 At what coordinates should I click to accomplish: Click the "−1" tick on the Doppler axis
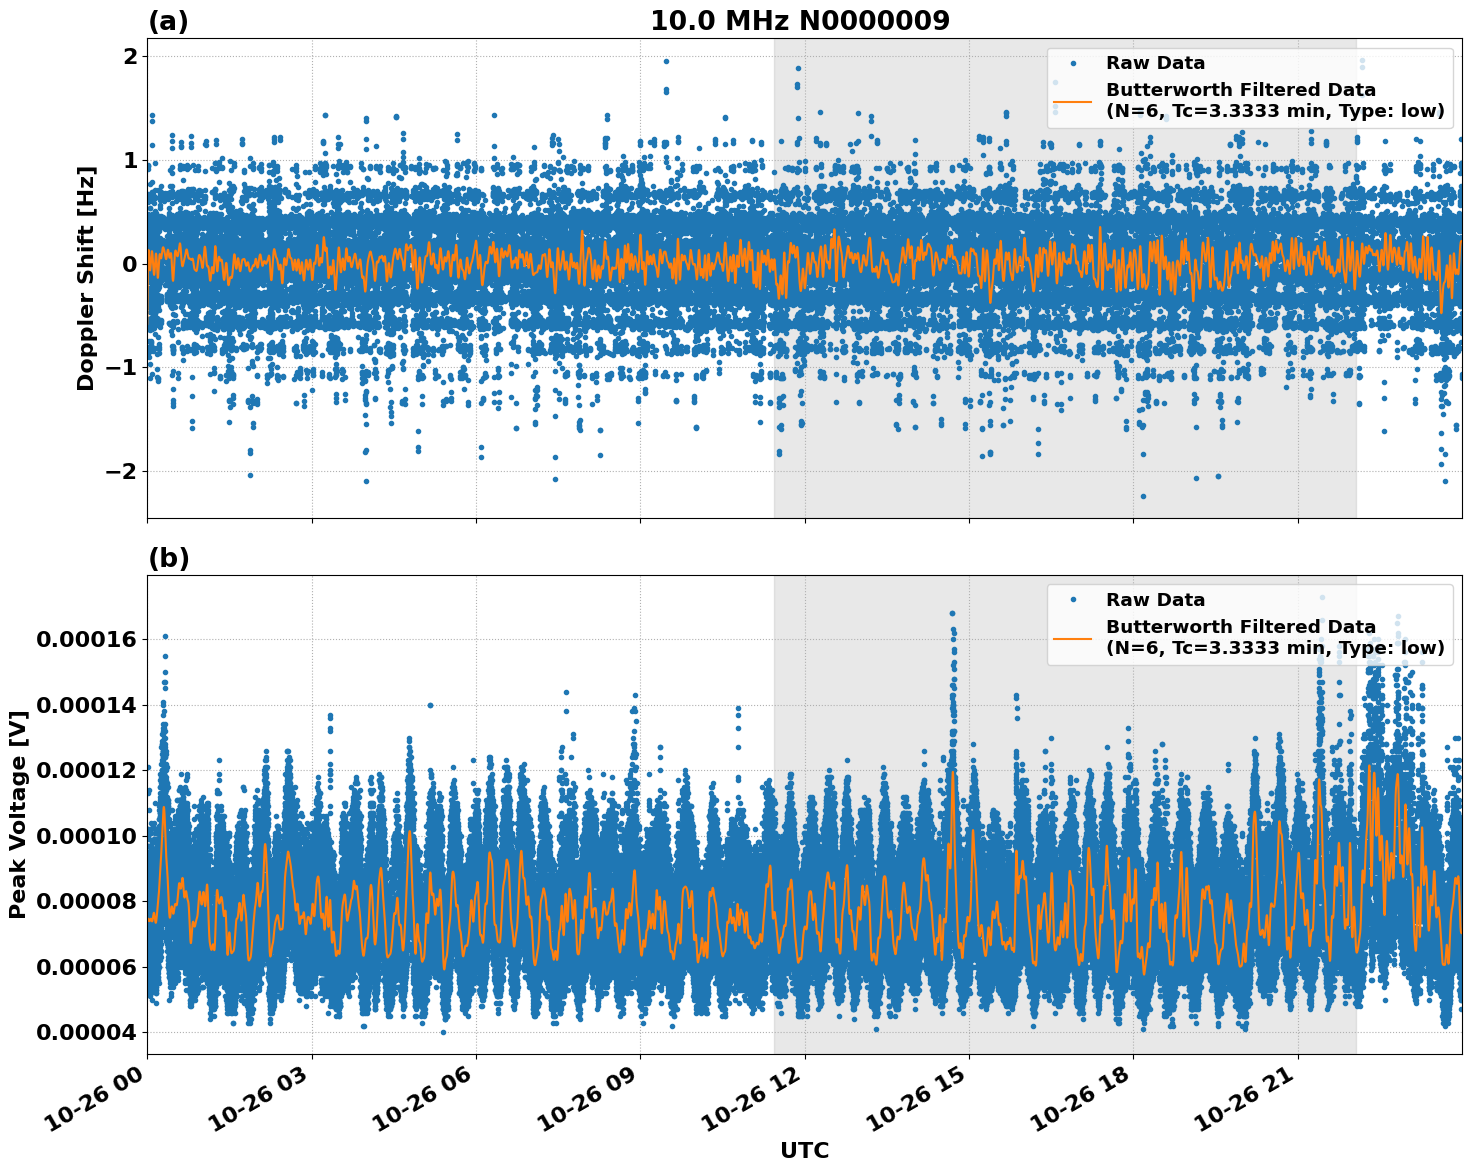point(120,367)
